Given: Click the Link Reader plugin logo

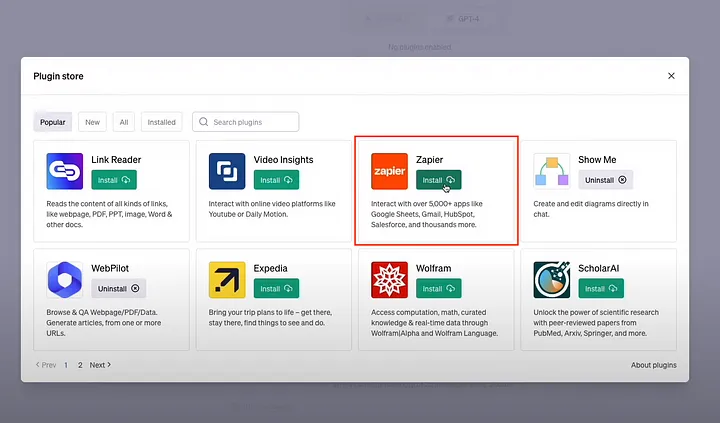Looking at the screenshot, I should click(x=65, y=171).
